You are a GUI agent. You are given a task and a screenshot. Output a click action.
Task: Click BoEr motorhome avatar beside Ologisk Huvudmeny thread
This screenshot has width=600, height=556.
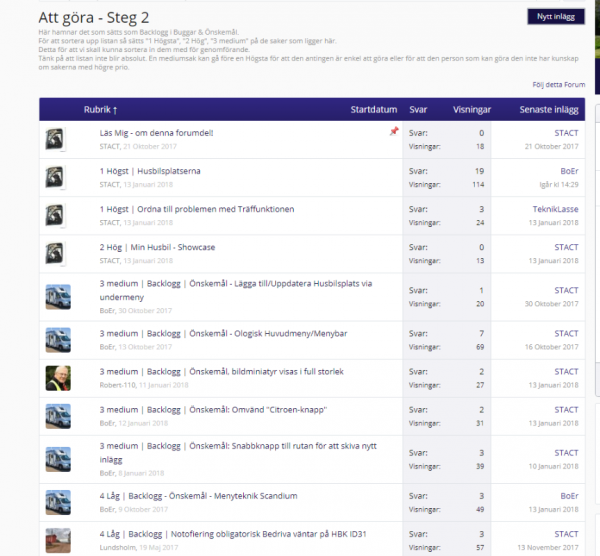(58, 338)
